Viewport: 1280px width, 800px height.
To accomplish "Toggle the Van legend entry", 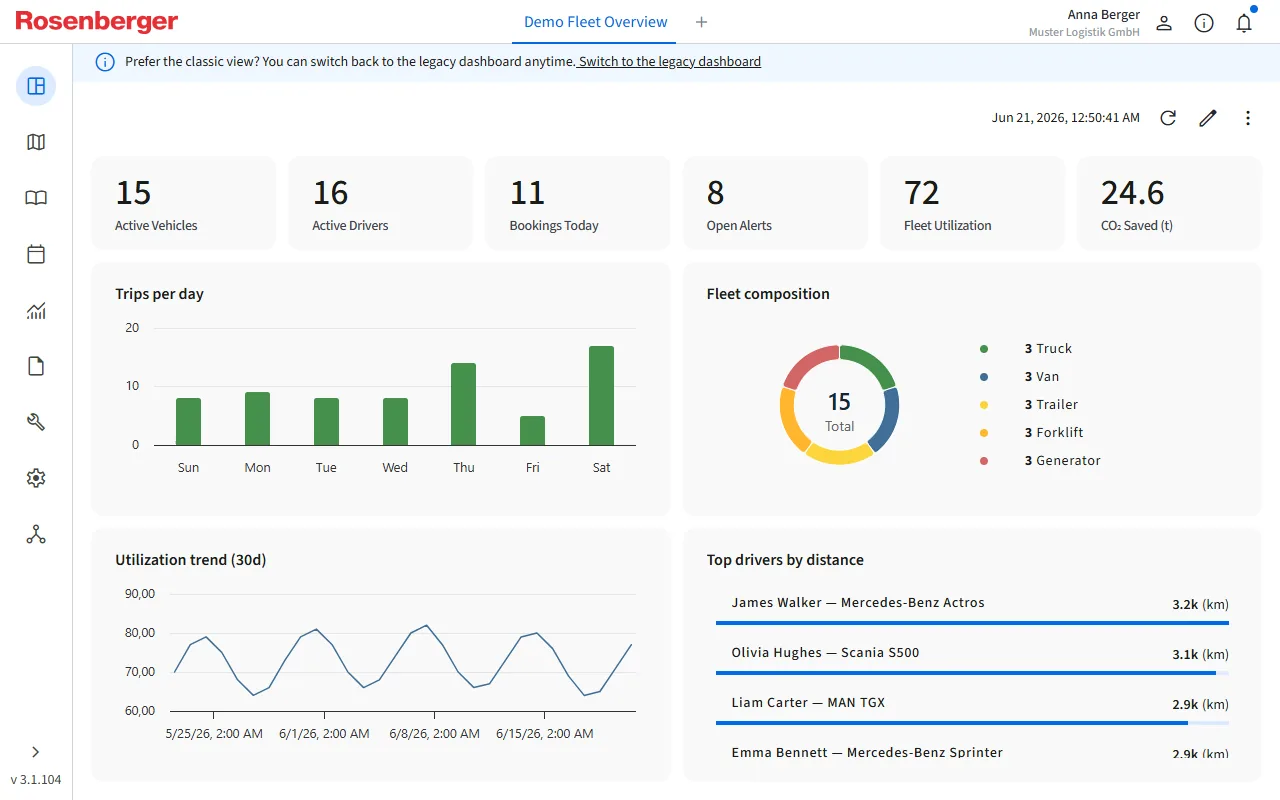I will click(1020, 377).
